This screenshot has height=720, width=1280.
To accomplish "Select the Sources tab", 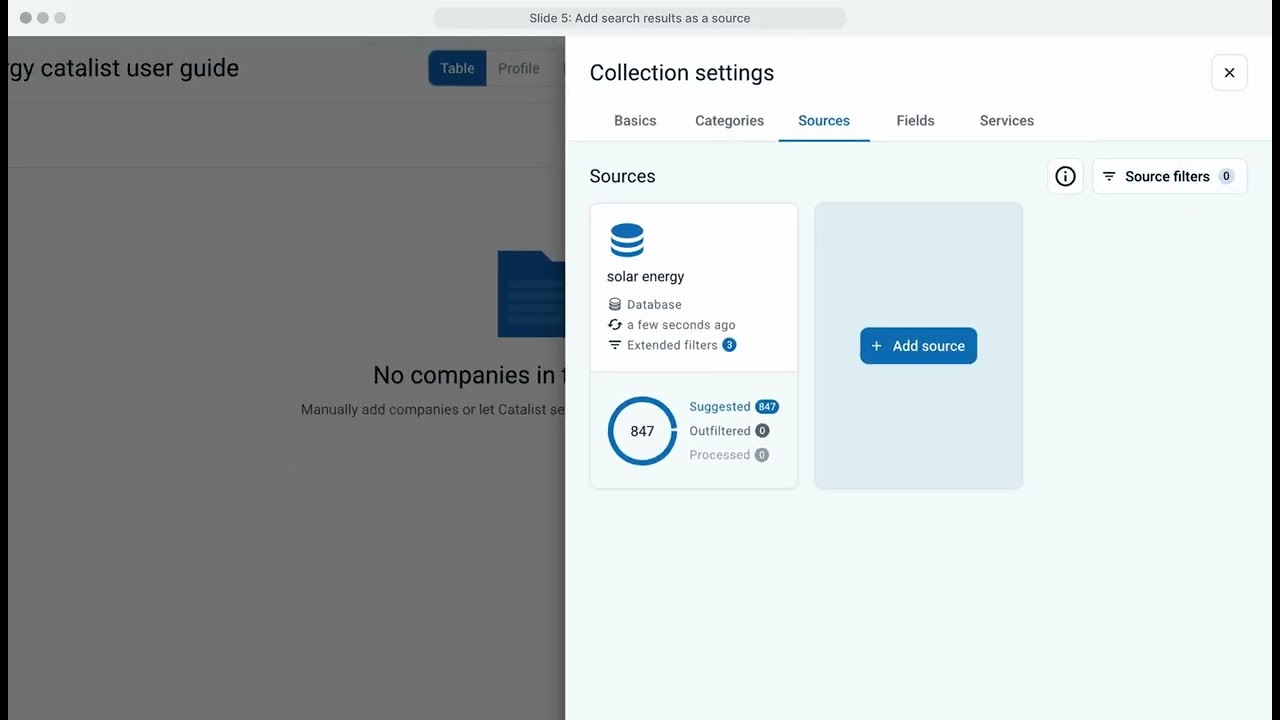I will click(824, 121).
